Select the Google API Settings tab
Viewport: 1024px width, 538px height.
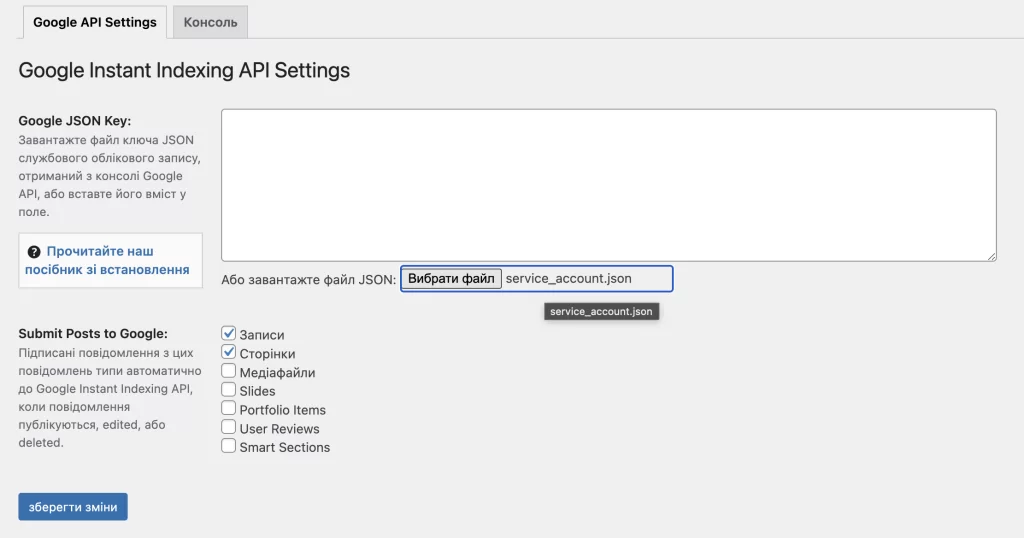[x=95, y=22]
